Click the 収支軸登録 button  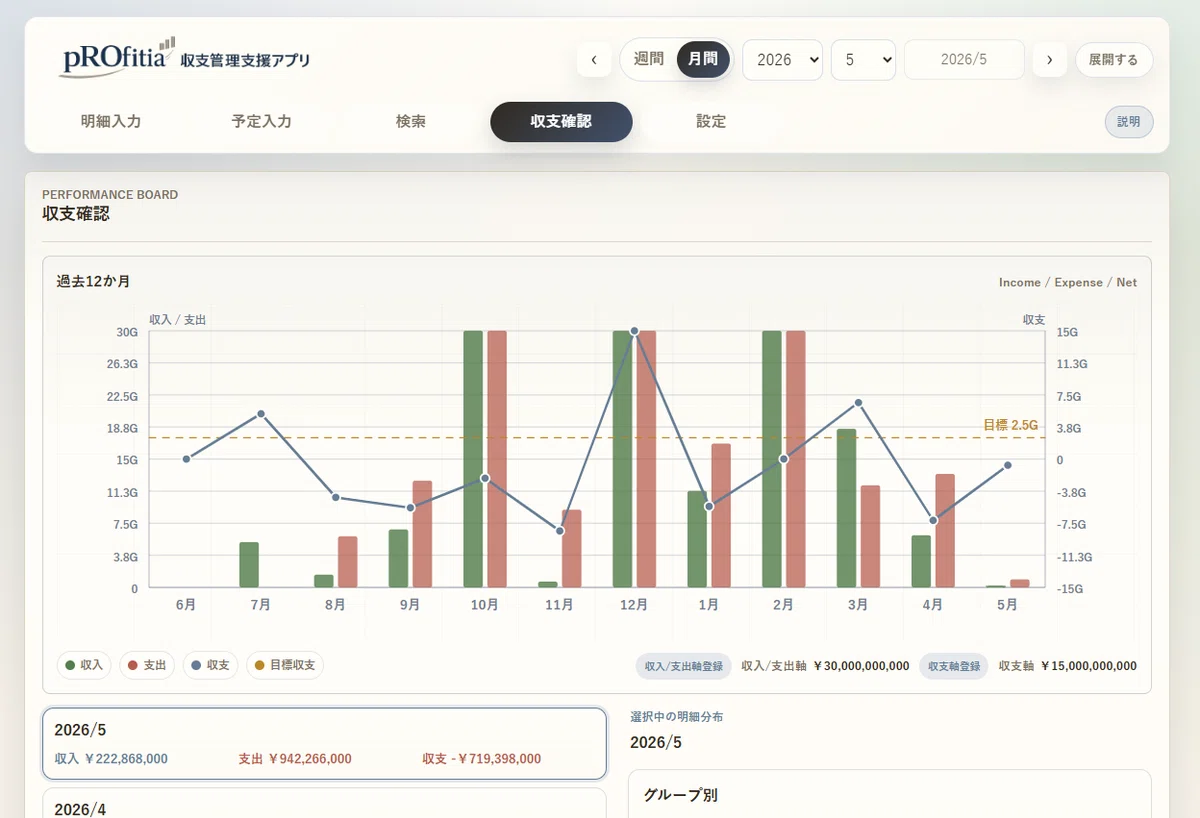[954, 666]
